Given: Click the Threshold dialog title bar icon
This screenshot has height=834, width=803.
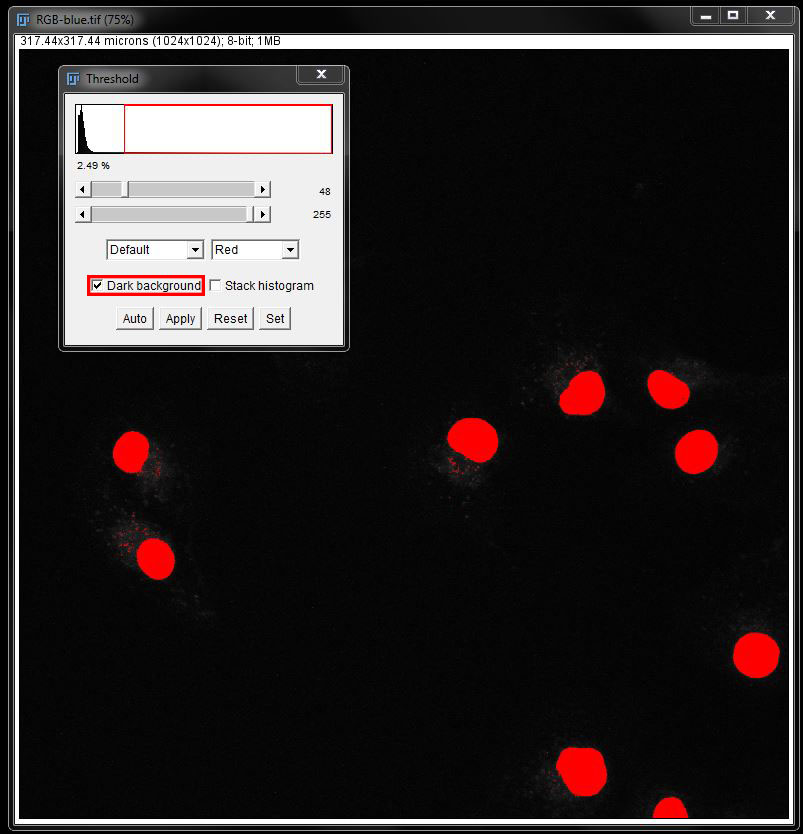Looking at the screenshot, I should (74, 78).
